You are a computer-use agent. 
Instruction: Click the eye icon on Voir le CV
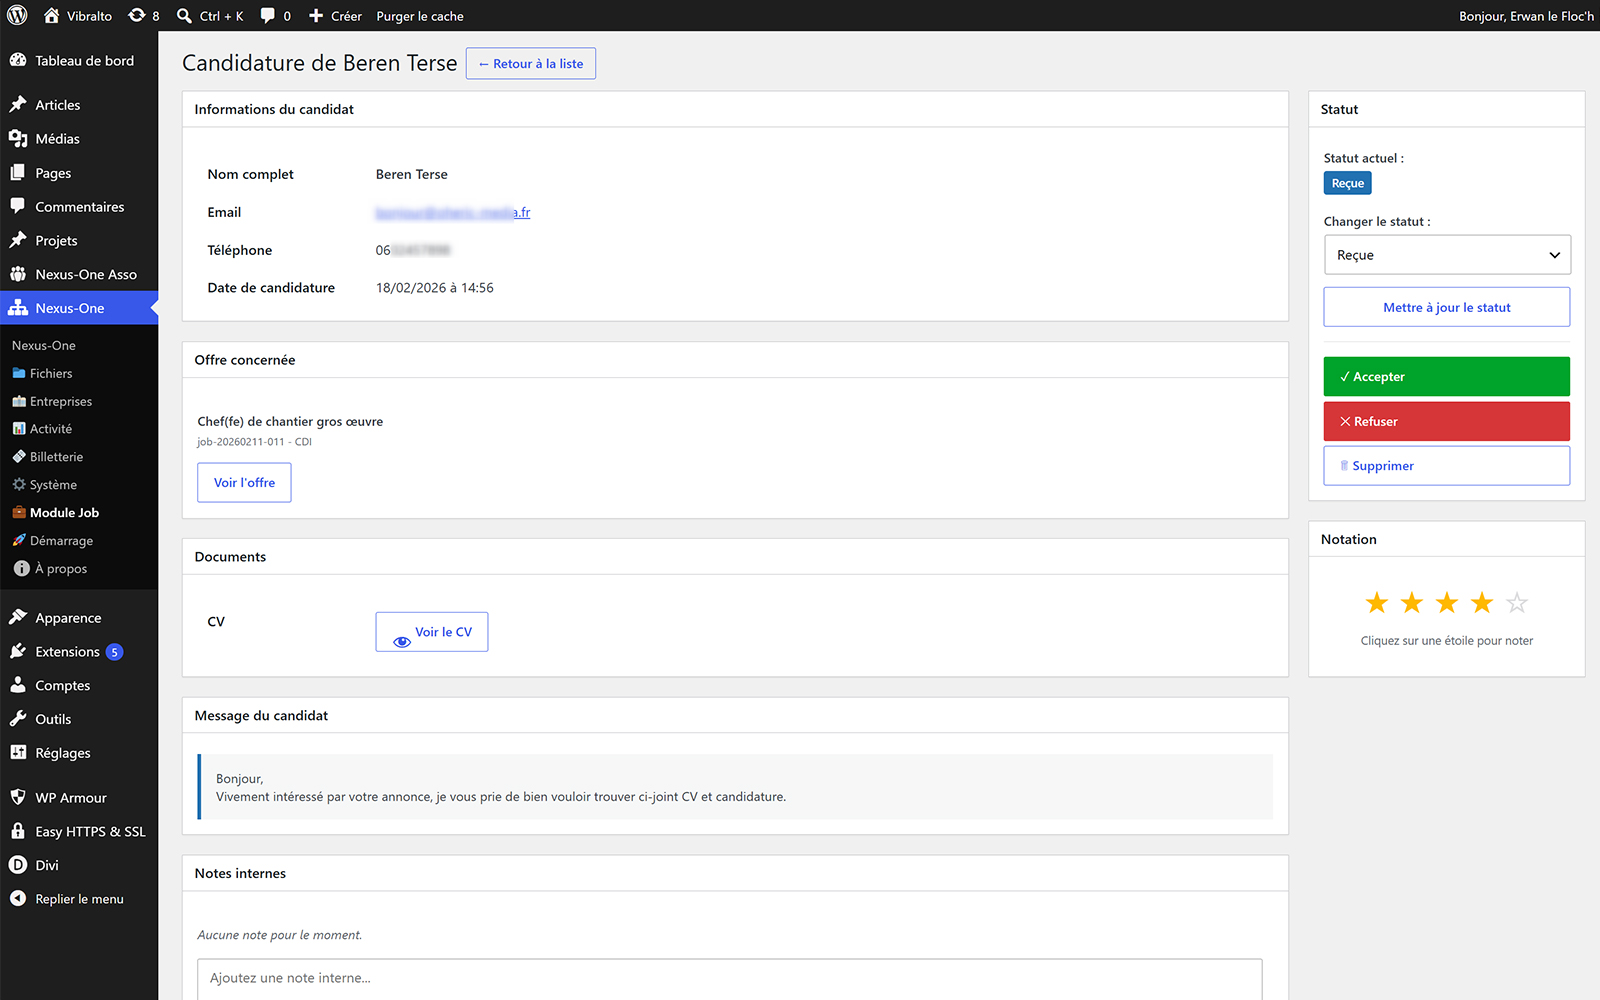(x=402, y=642)
